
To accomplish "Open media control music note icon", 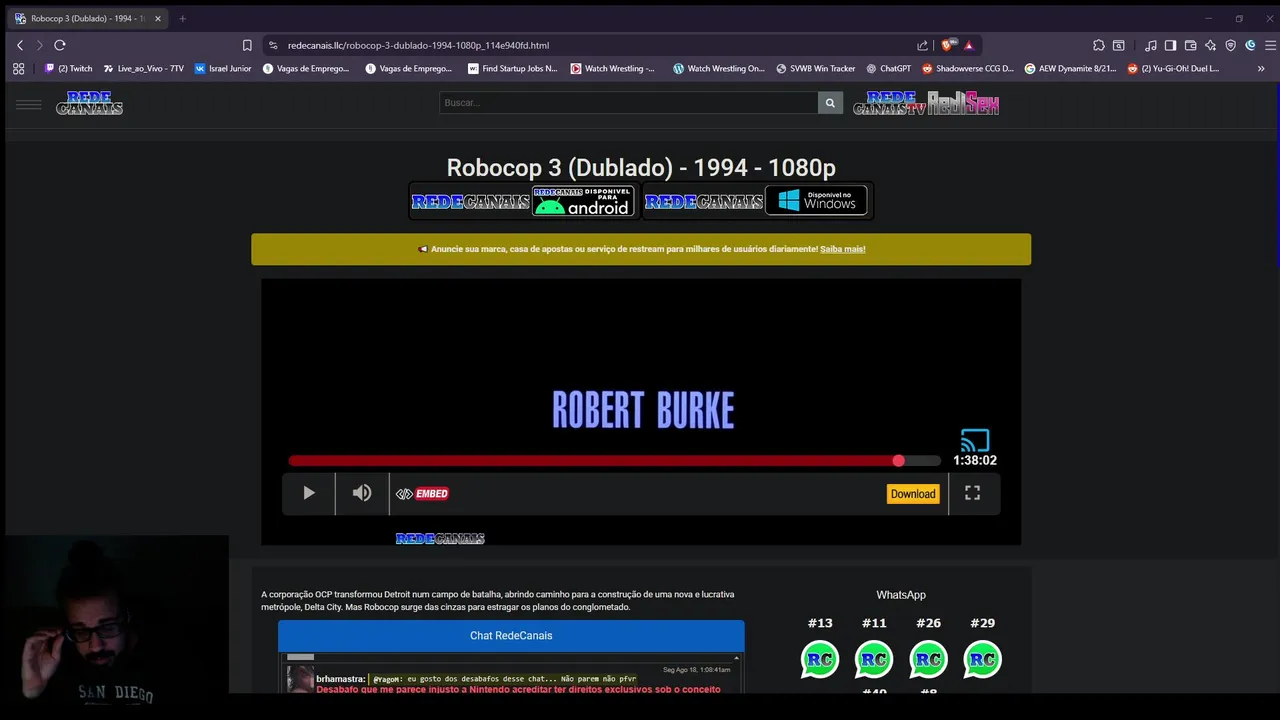I will (x=1151, y=45).
